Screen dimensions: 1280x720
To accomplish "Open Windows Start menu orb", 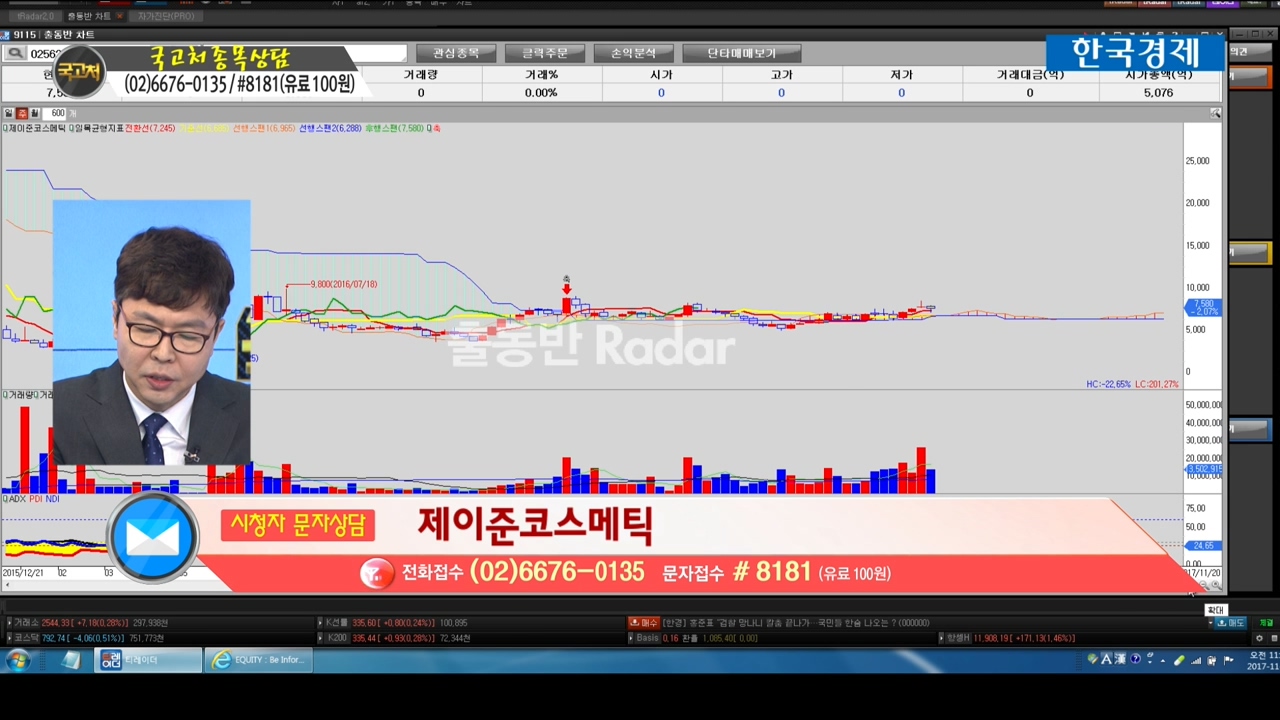I will 18,660.
